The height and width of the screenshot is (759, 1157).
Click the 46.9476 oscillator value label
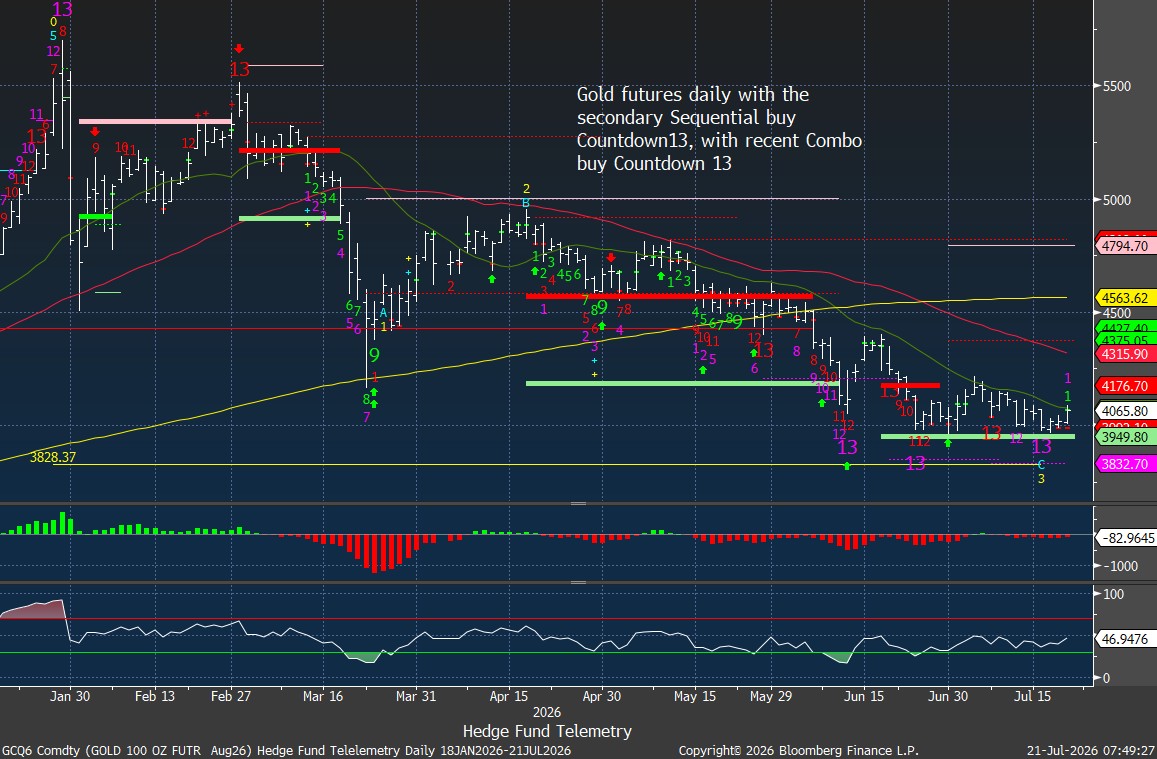pyautogui.click(x=1127, y=640)
